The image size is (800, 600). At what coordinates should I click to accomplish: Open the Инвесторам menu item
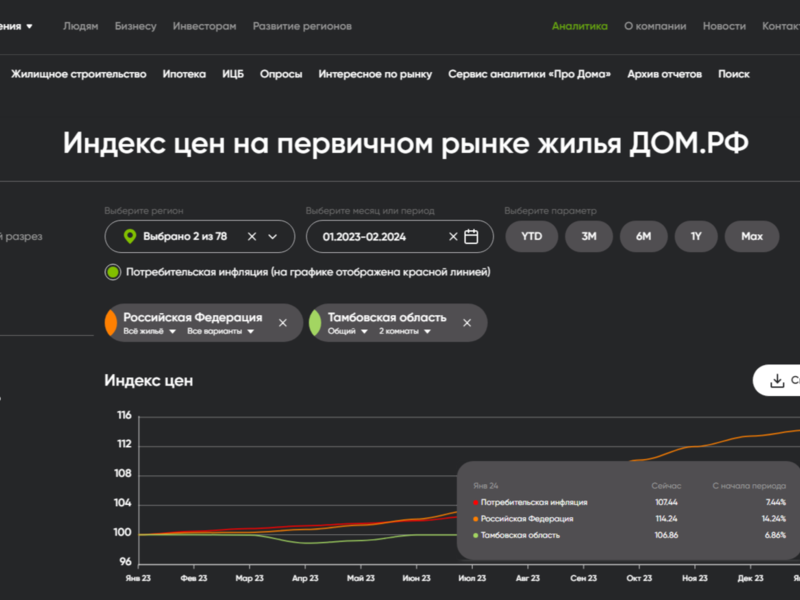(x=204, y=26)
